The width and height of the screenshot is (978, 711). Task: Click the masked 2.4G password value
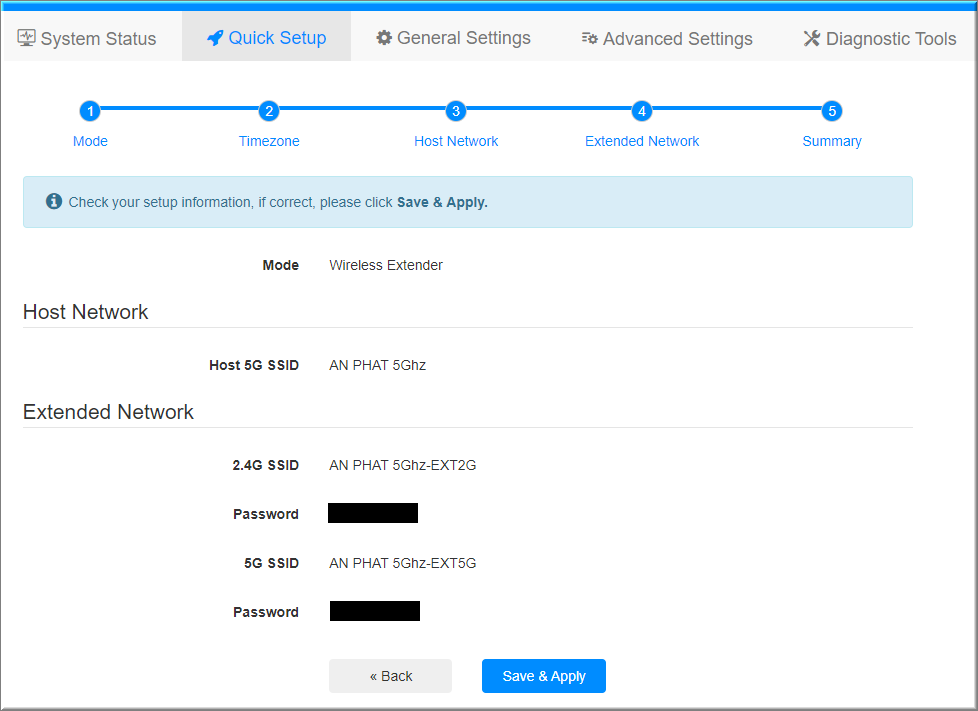(x=373, y=513)
